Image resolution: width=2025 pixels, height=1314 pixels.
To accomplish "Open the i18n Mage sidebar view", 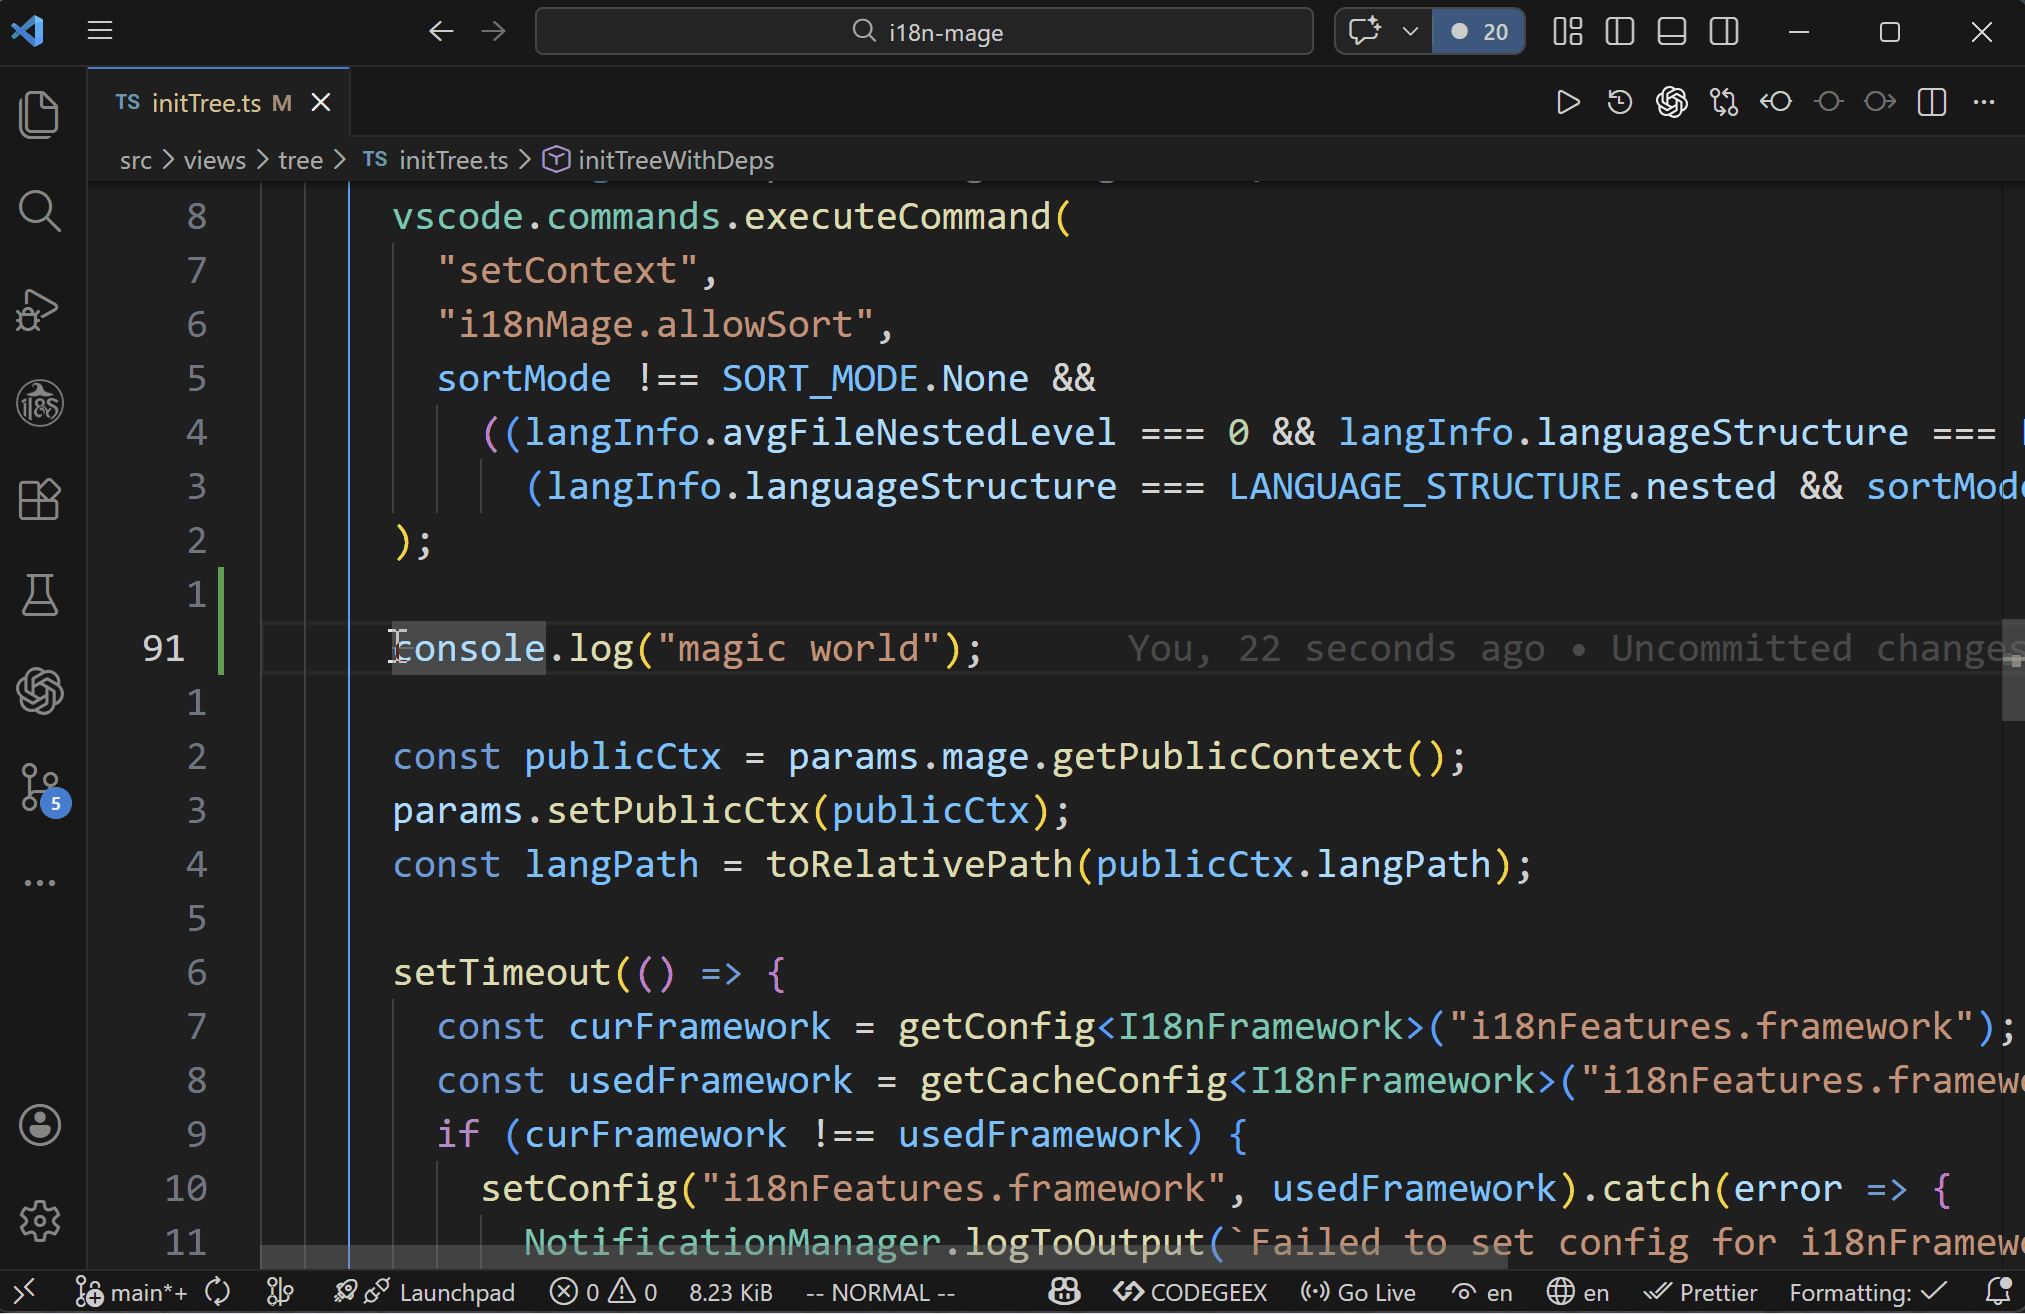I will pyautogui.click(x=40, y=403).
